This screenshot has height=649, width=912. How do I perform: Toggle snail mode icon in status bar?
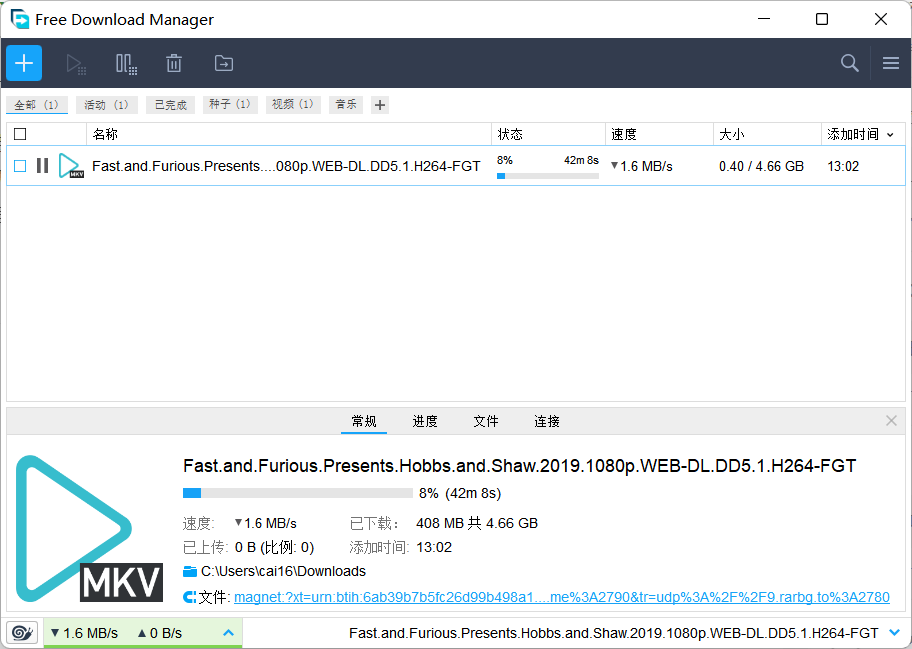[22, 633]
